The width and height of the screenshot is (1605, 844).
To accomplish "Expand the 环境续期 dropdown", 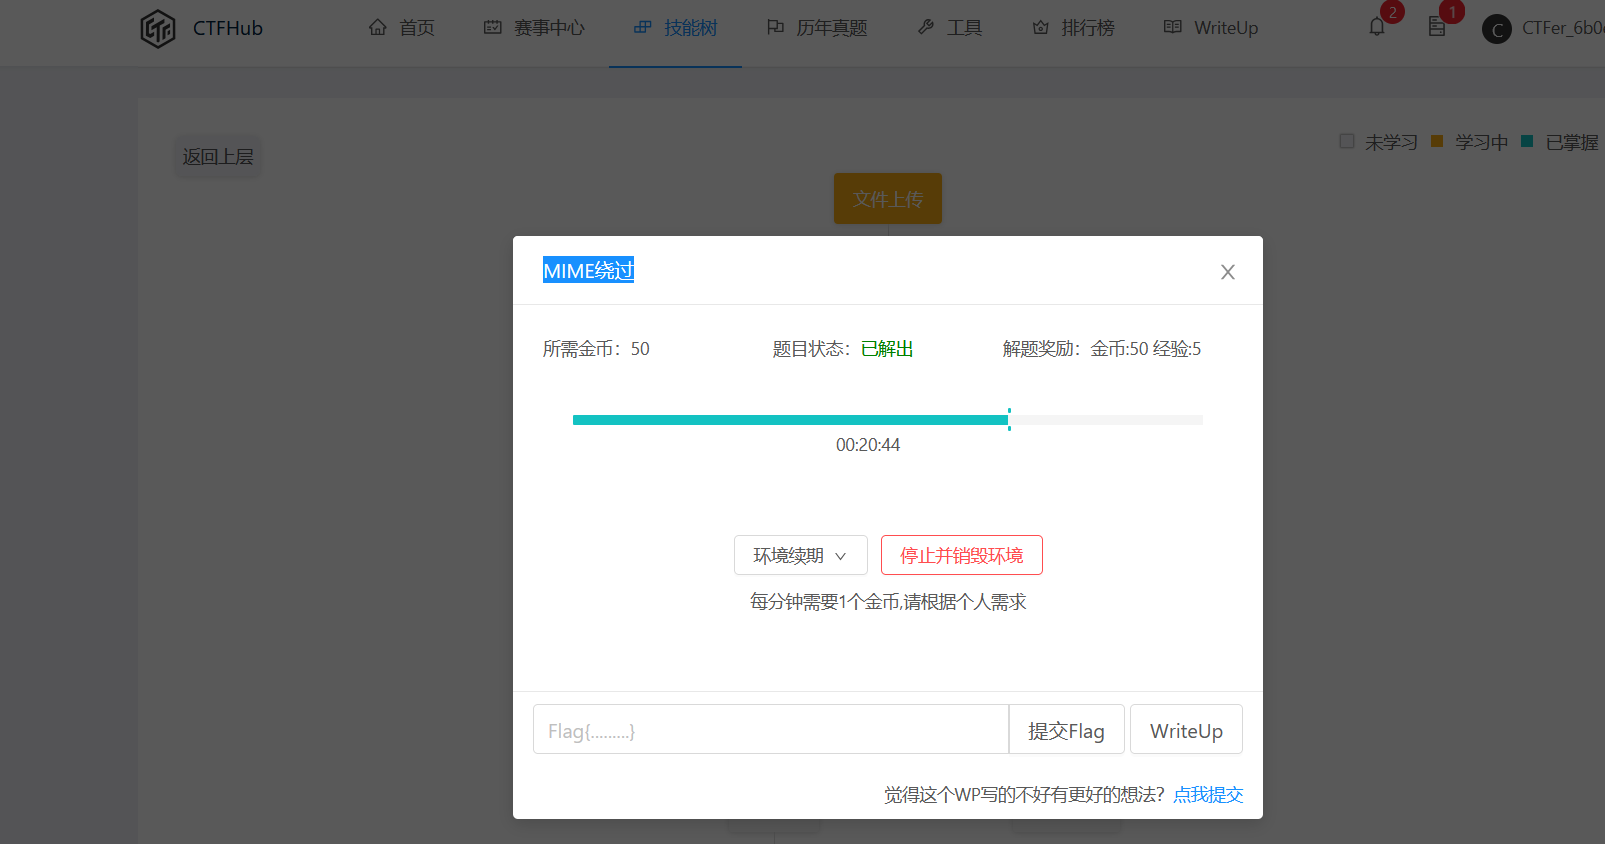I will (801, 555).
